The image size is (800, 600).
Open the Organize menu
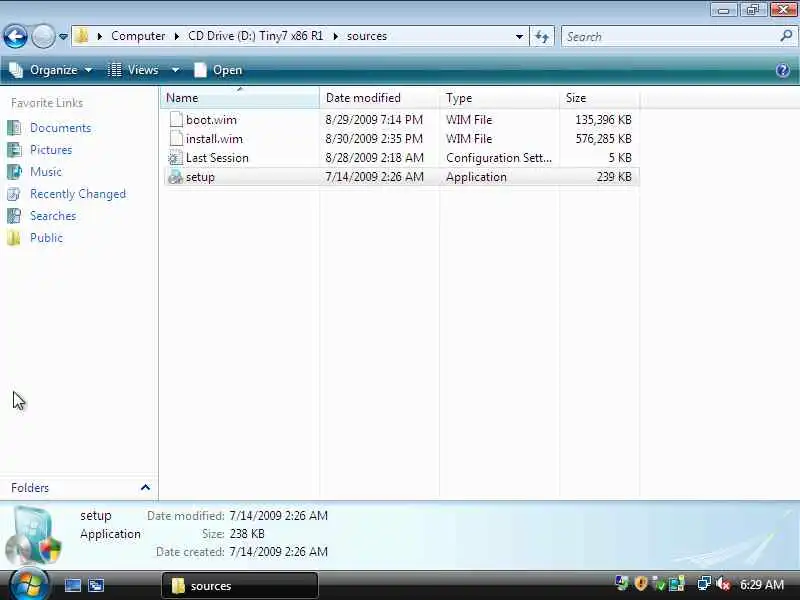tap(51, 70)
